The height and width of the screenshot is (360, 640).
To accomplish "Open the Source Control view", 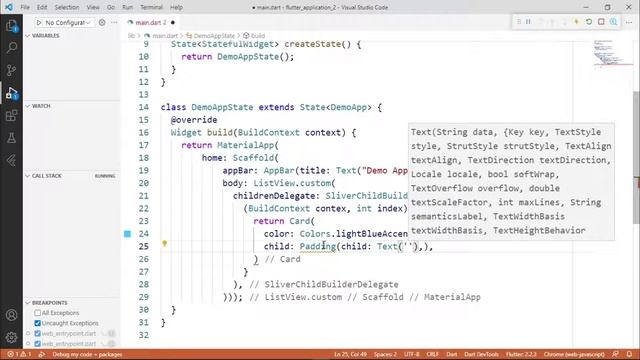I will [11, 70].
